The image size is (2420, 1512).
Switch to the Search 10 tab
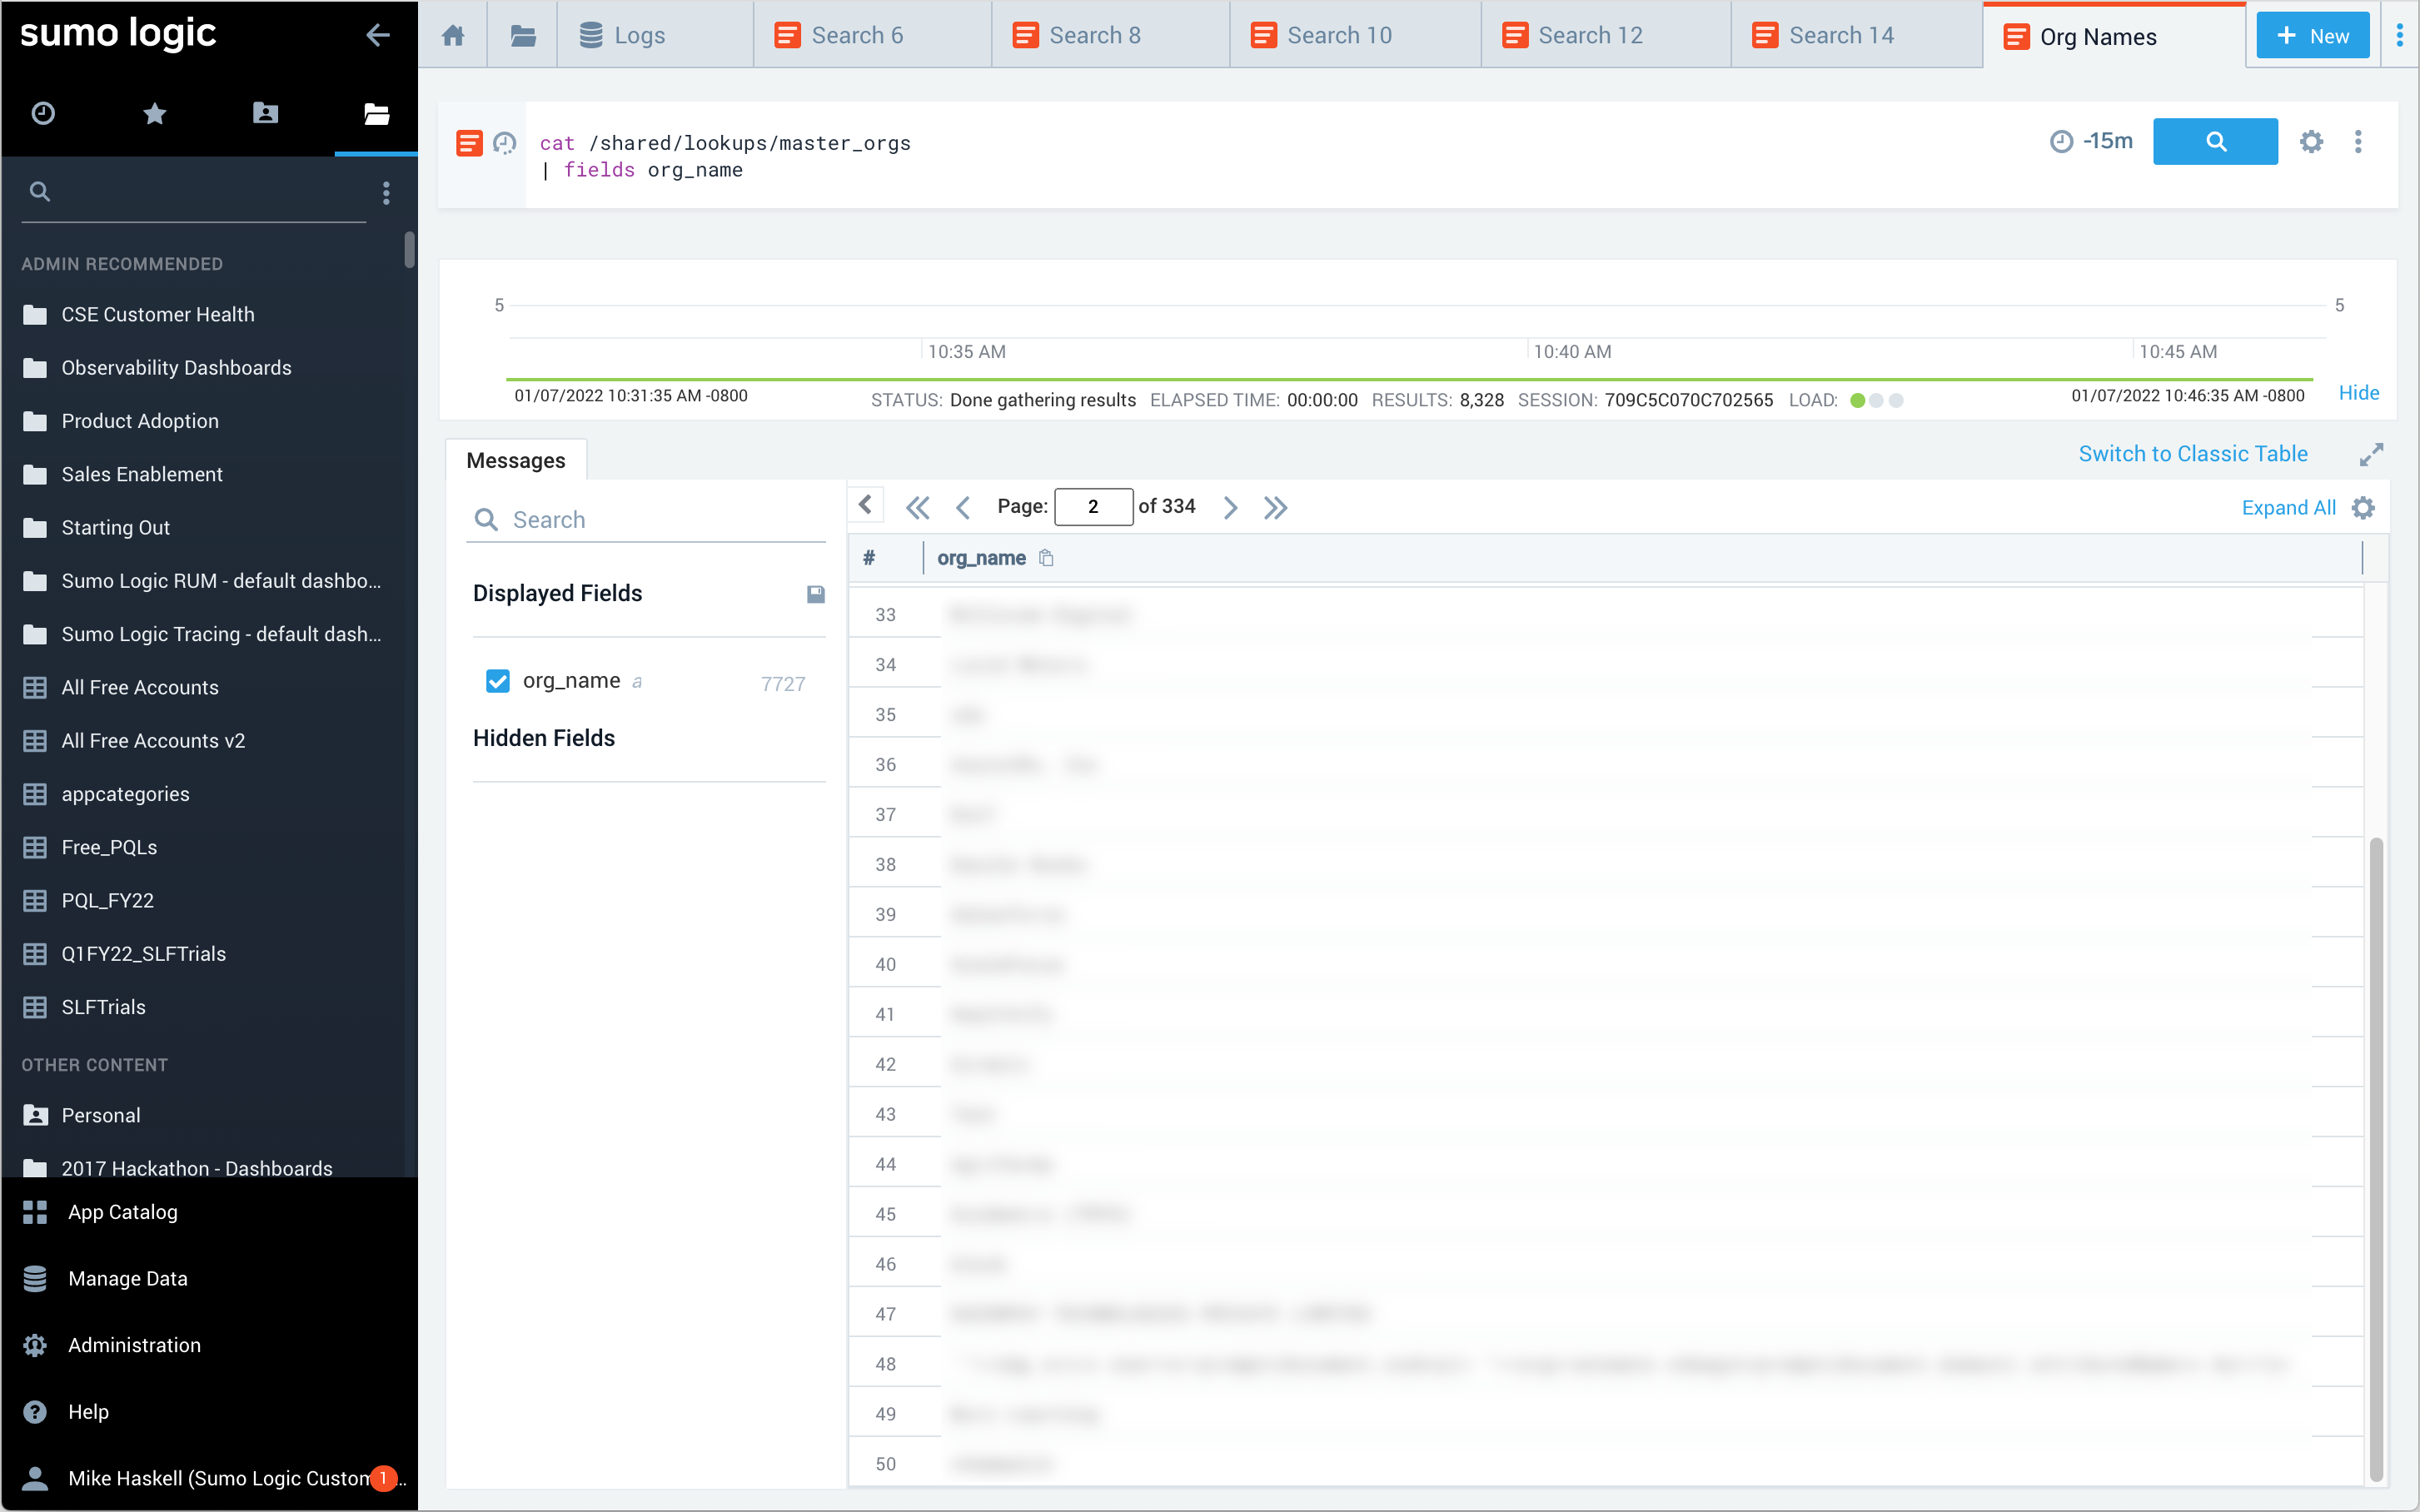[x=1338, y=36]
